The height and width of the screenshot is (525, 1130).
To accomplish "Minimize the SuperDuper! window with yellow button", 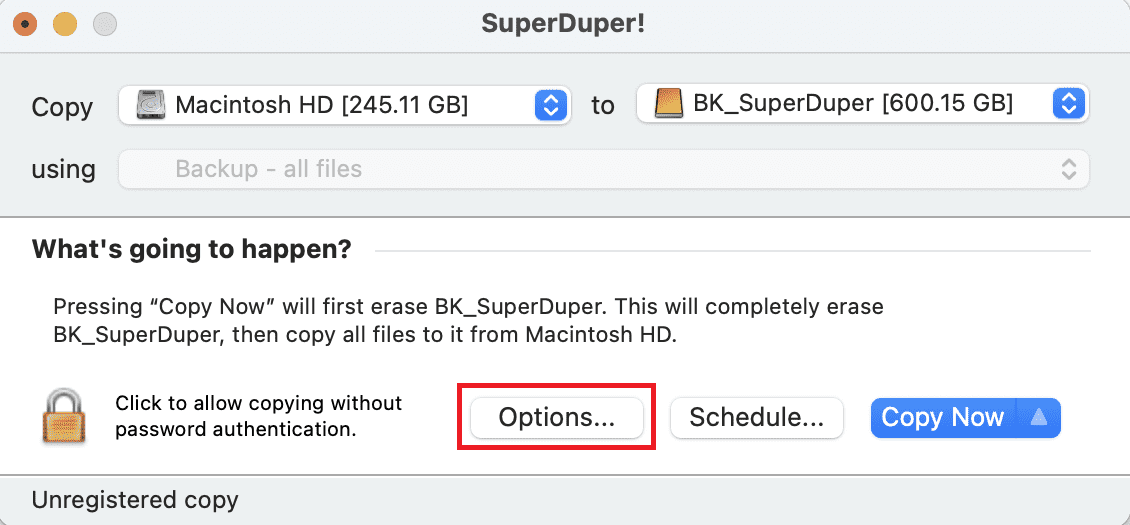I will (x=65, y=25).
